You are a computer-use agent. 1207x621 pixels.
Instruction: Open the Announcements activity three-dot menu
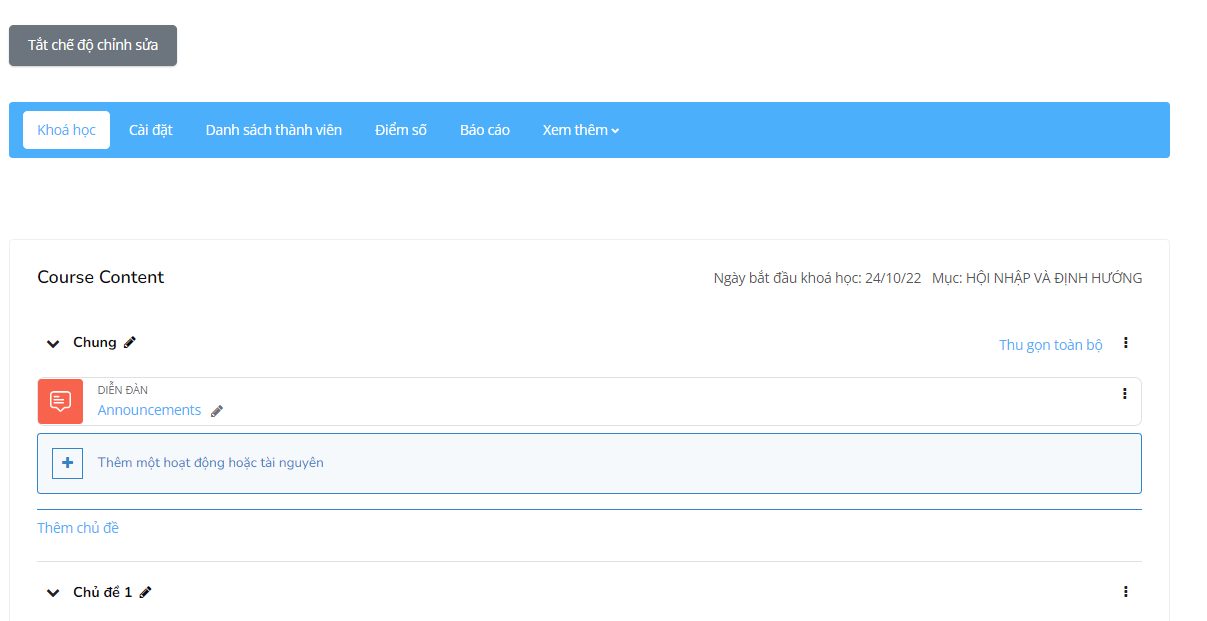(1124, 393)
